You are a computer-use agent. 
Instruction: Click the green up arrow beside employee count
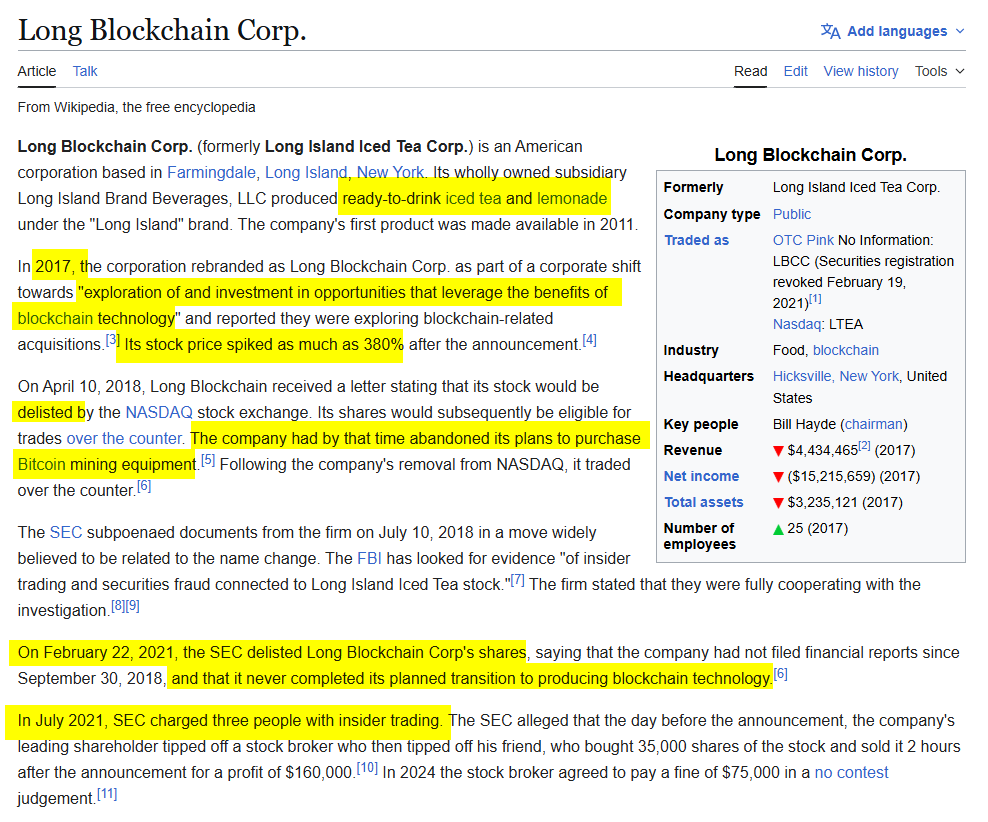[778, 529]
